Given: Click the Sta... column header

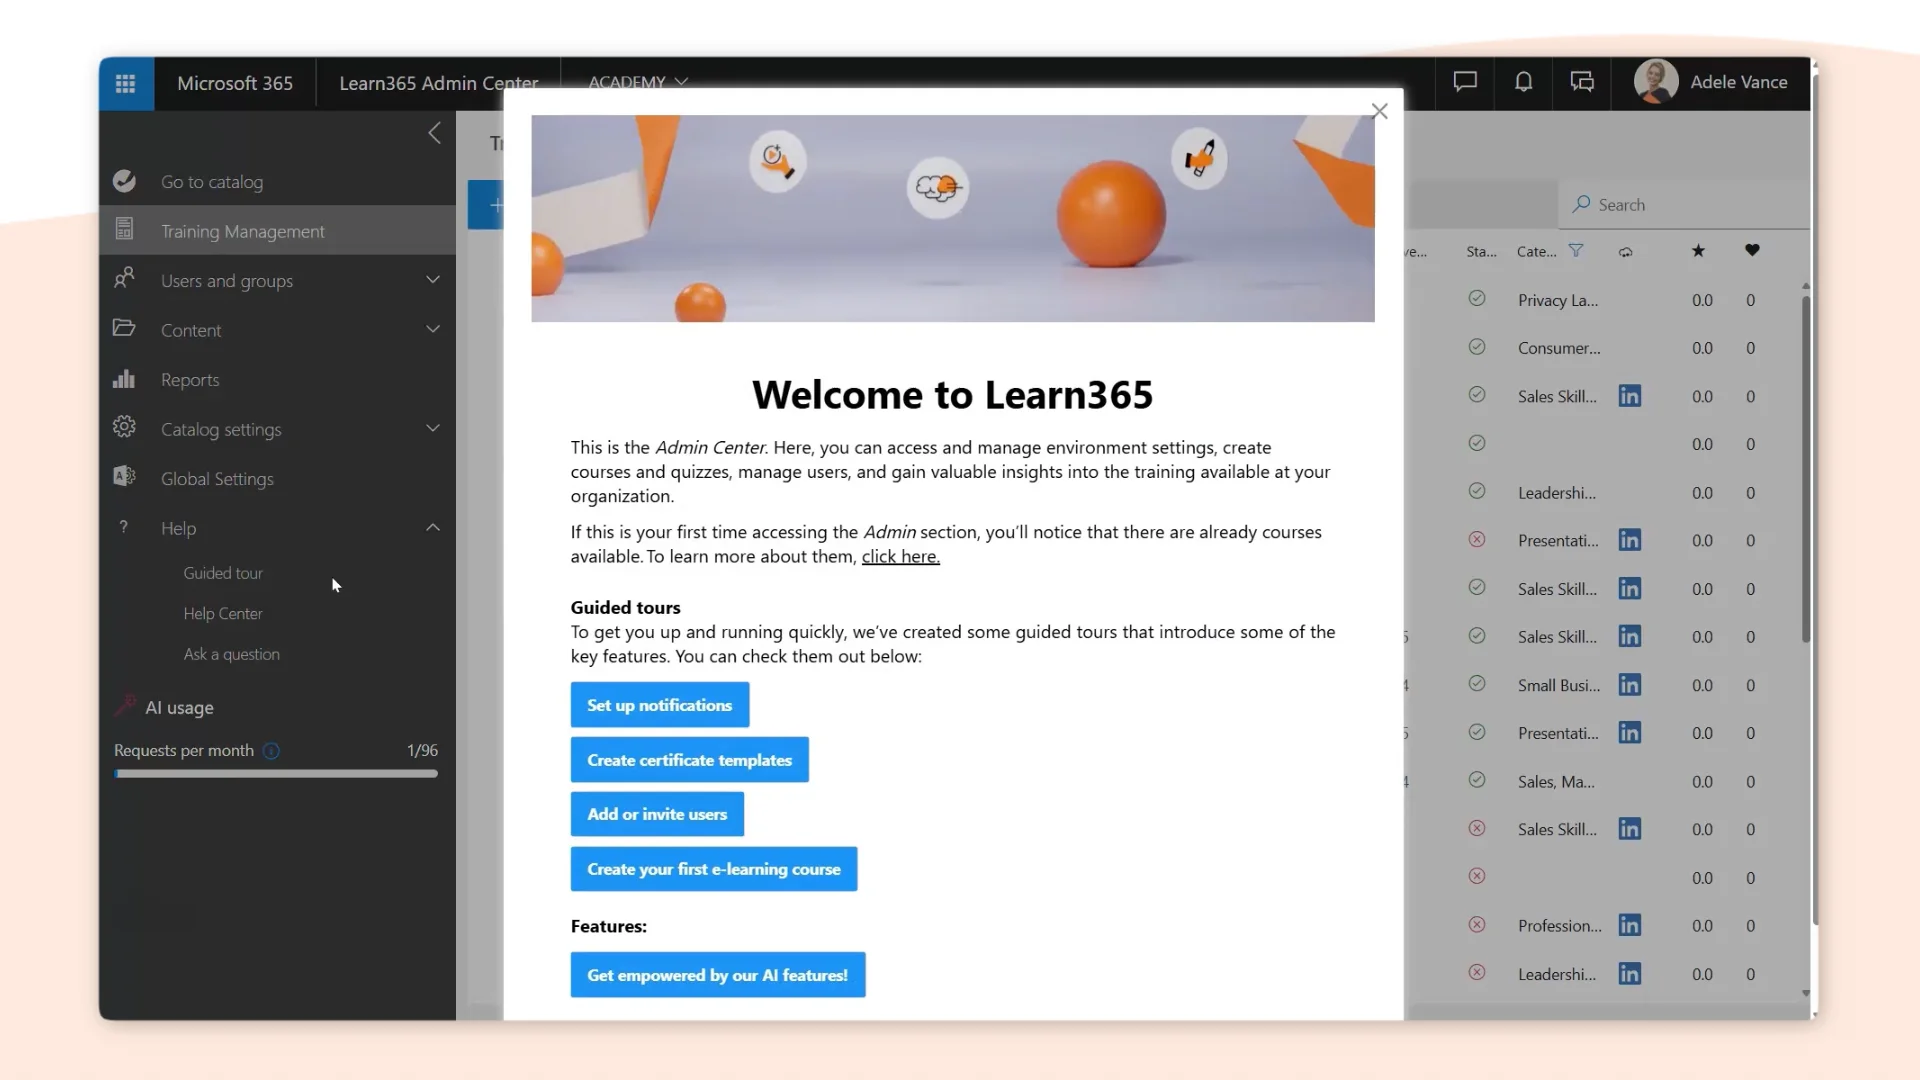Looking at the screenshot, I should [x=1481, y=252].
